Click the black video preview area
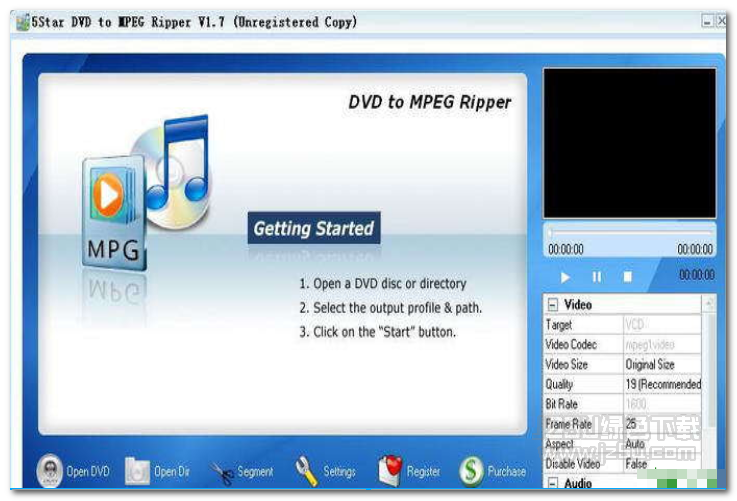This screenshot has height=501, width=737. point(629,143)
